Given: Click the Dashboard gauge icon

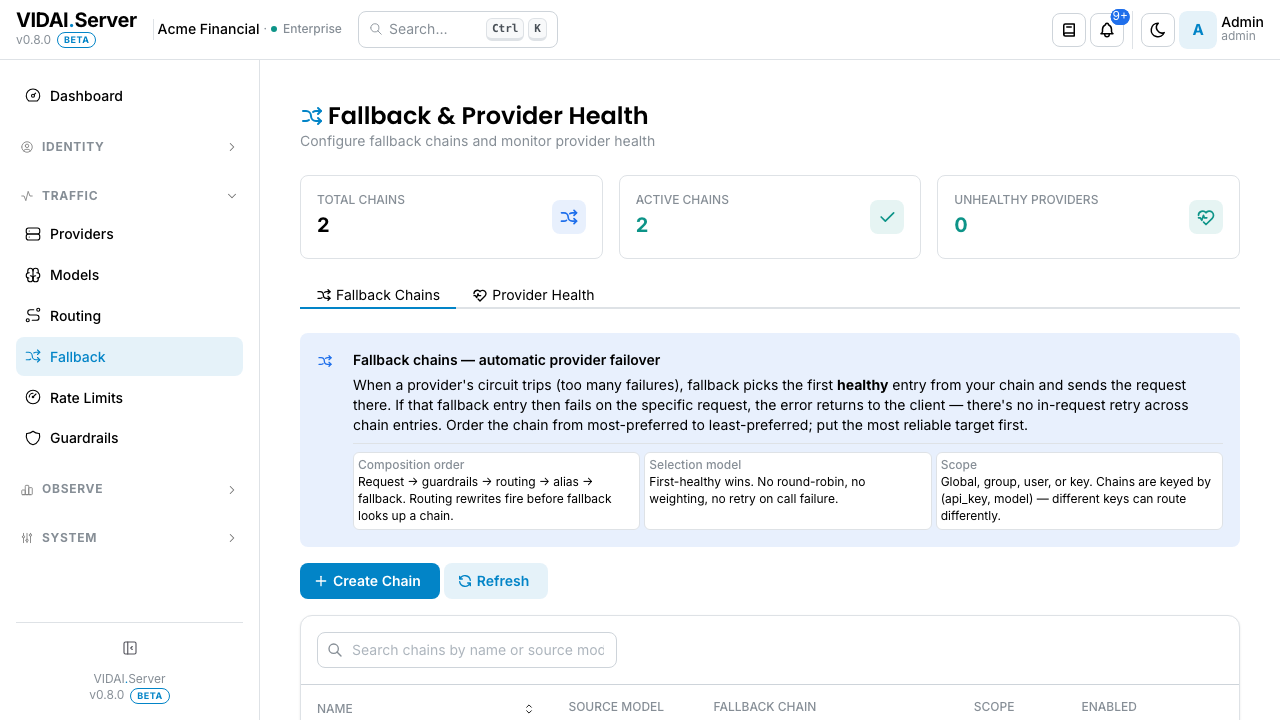Looking at the screenshot, I should 33,96.
